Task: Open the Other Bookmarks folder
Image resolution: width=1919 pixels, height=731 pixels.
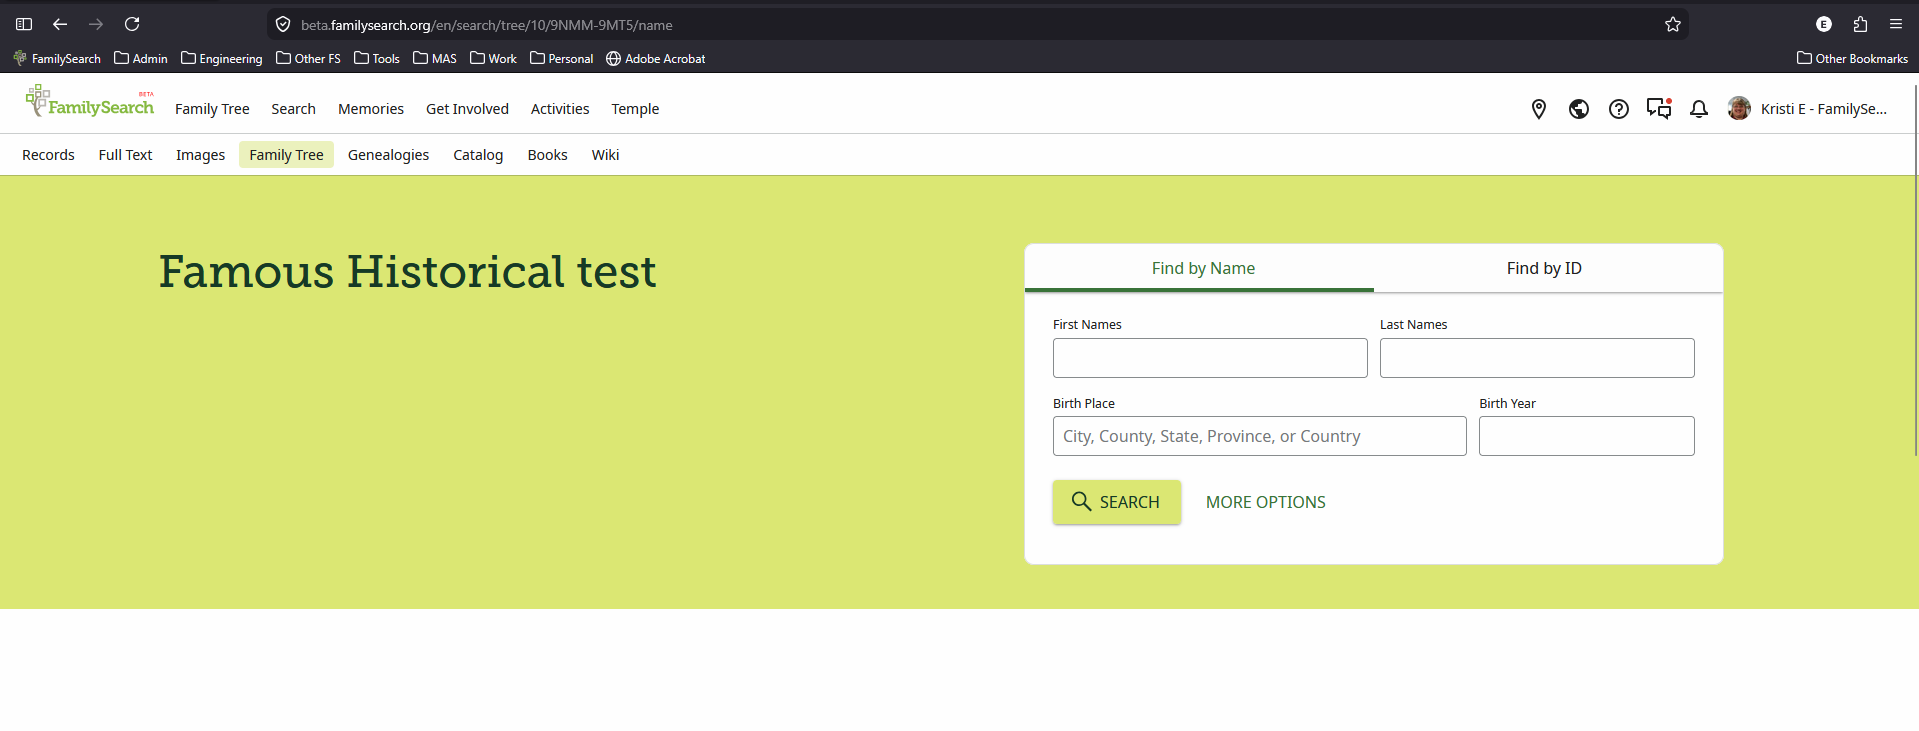Action: [x=1852, y=59]
